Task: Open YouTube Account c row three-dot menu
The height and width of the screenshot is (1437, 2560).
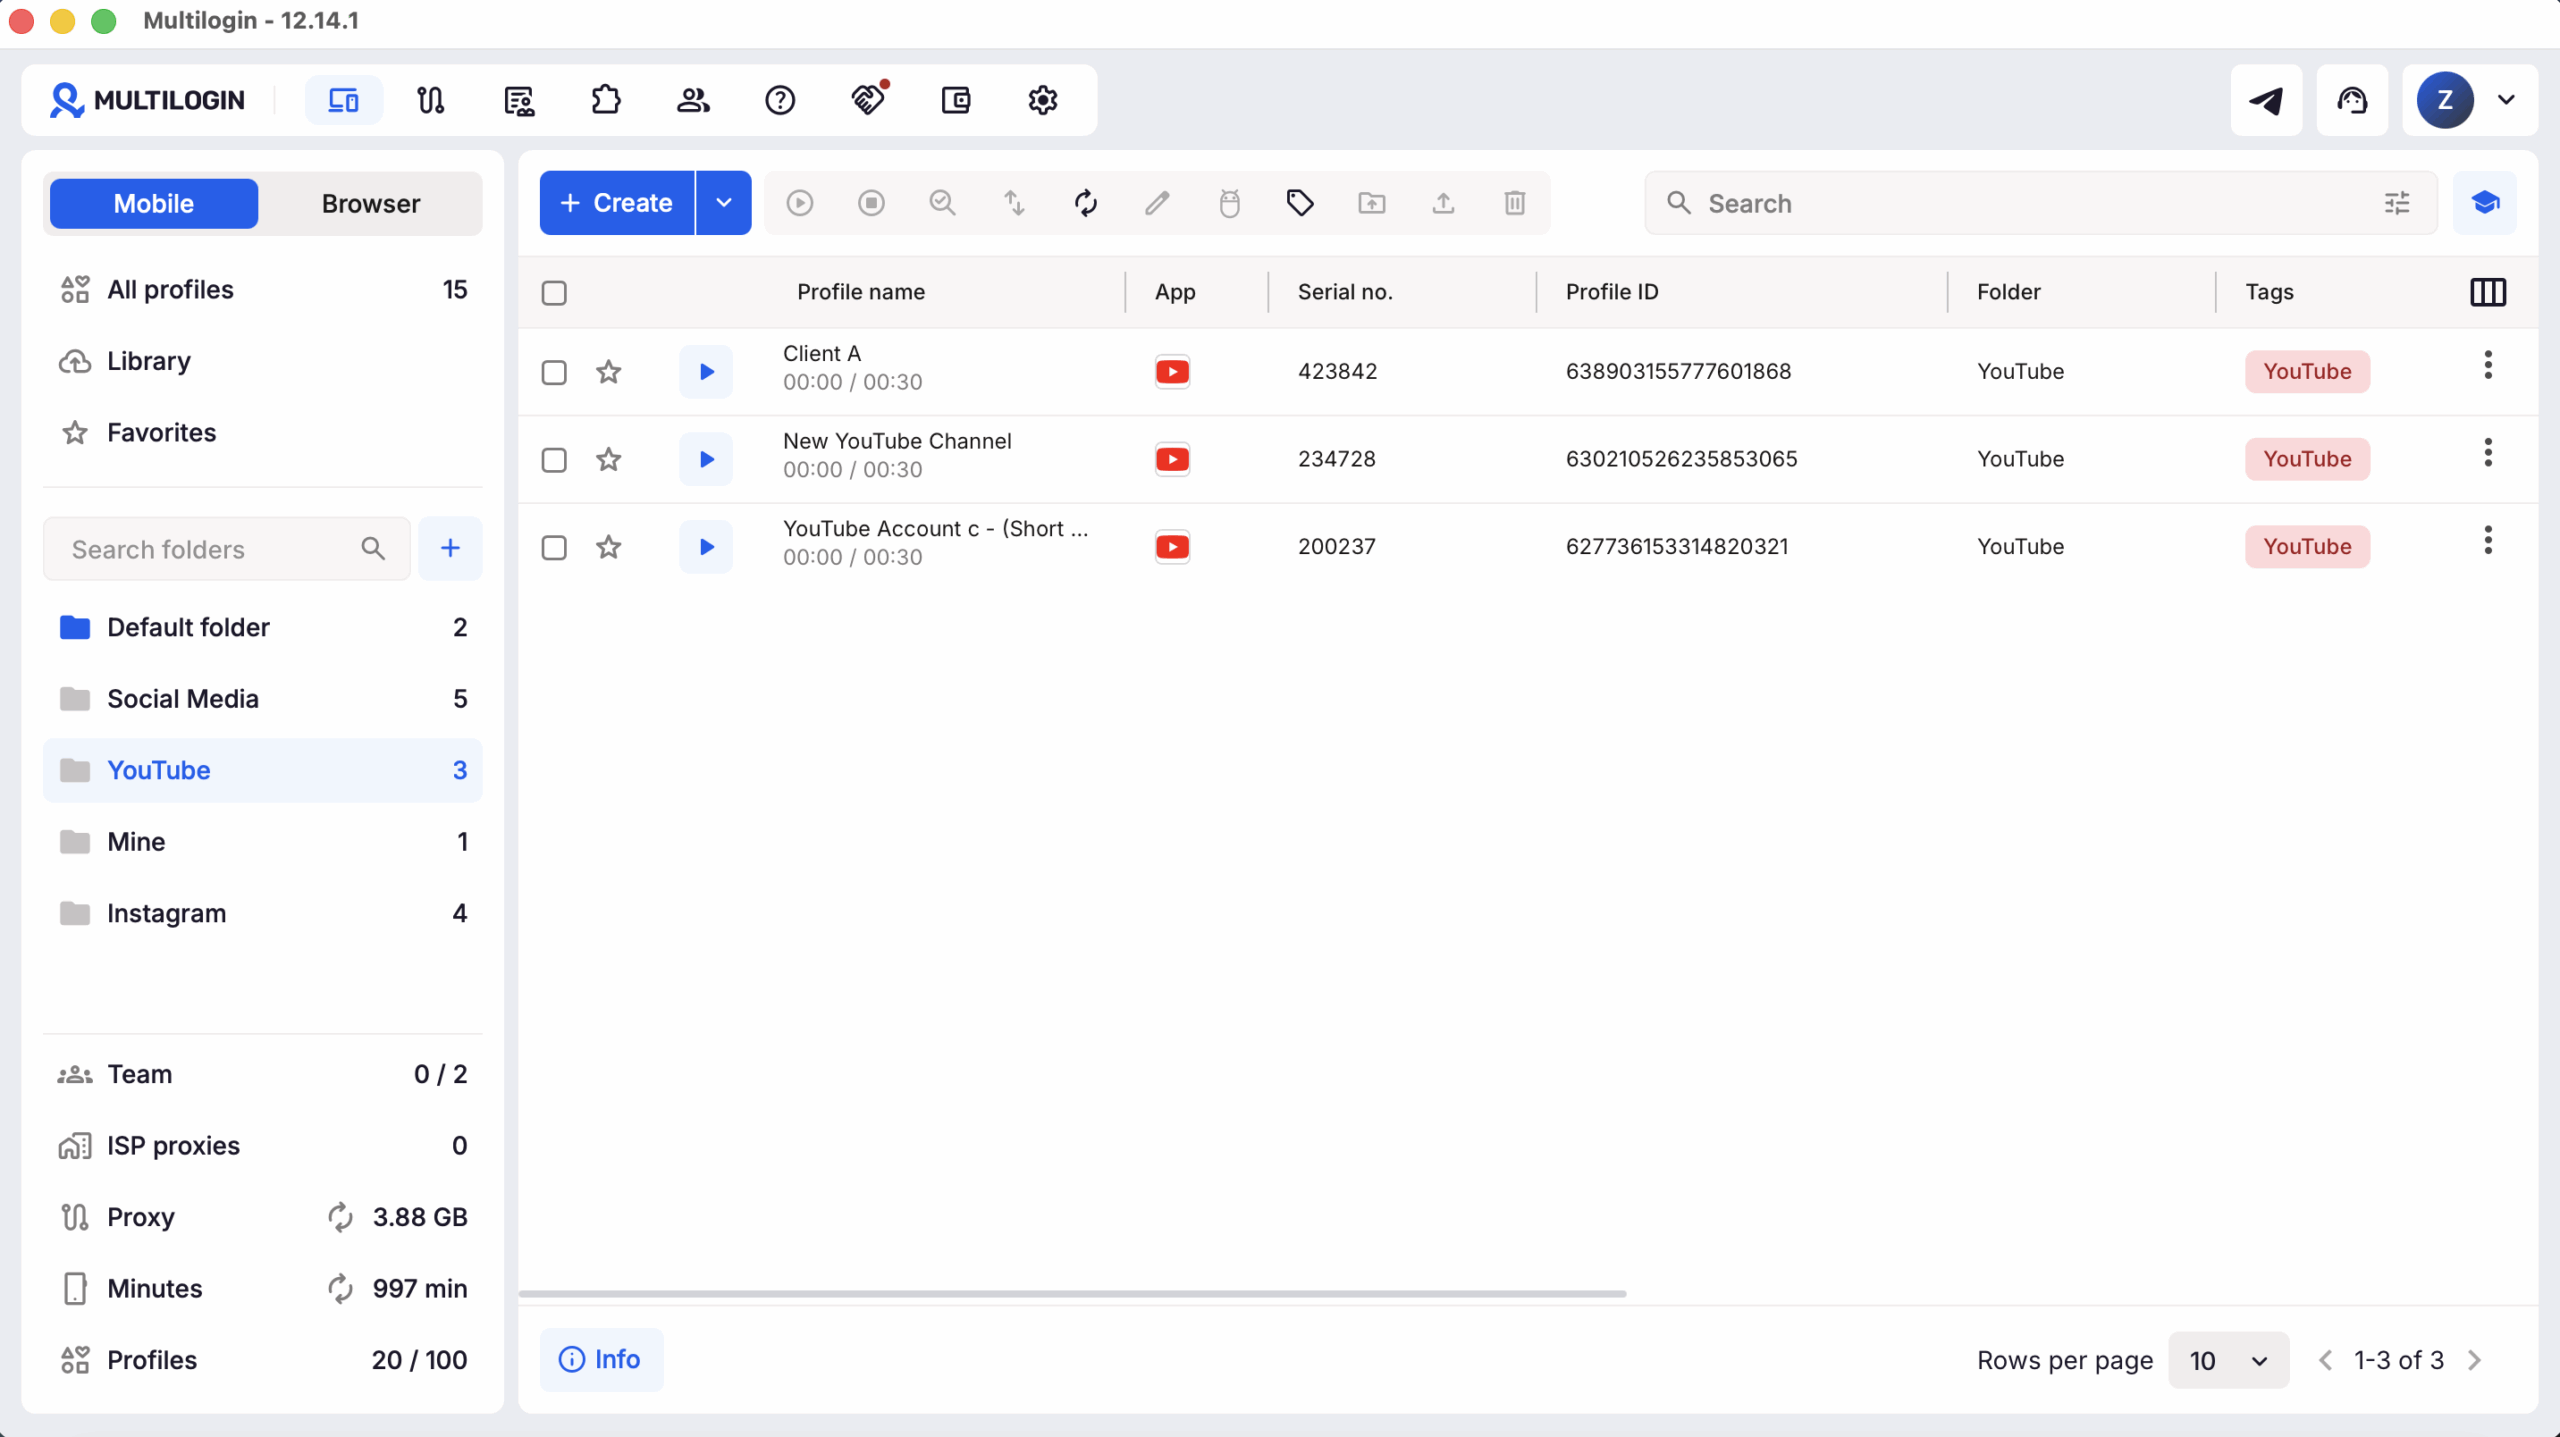Action: coord(2488,541)
